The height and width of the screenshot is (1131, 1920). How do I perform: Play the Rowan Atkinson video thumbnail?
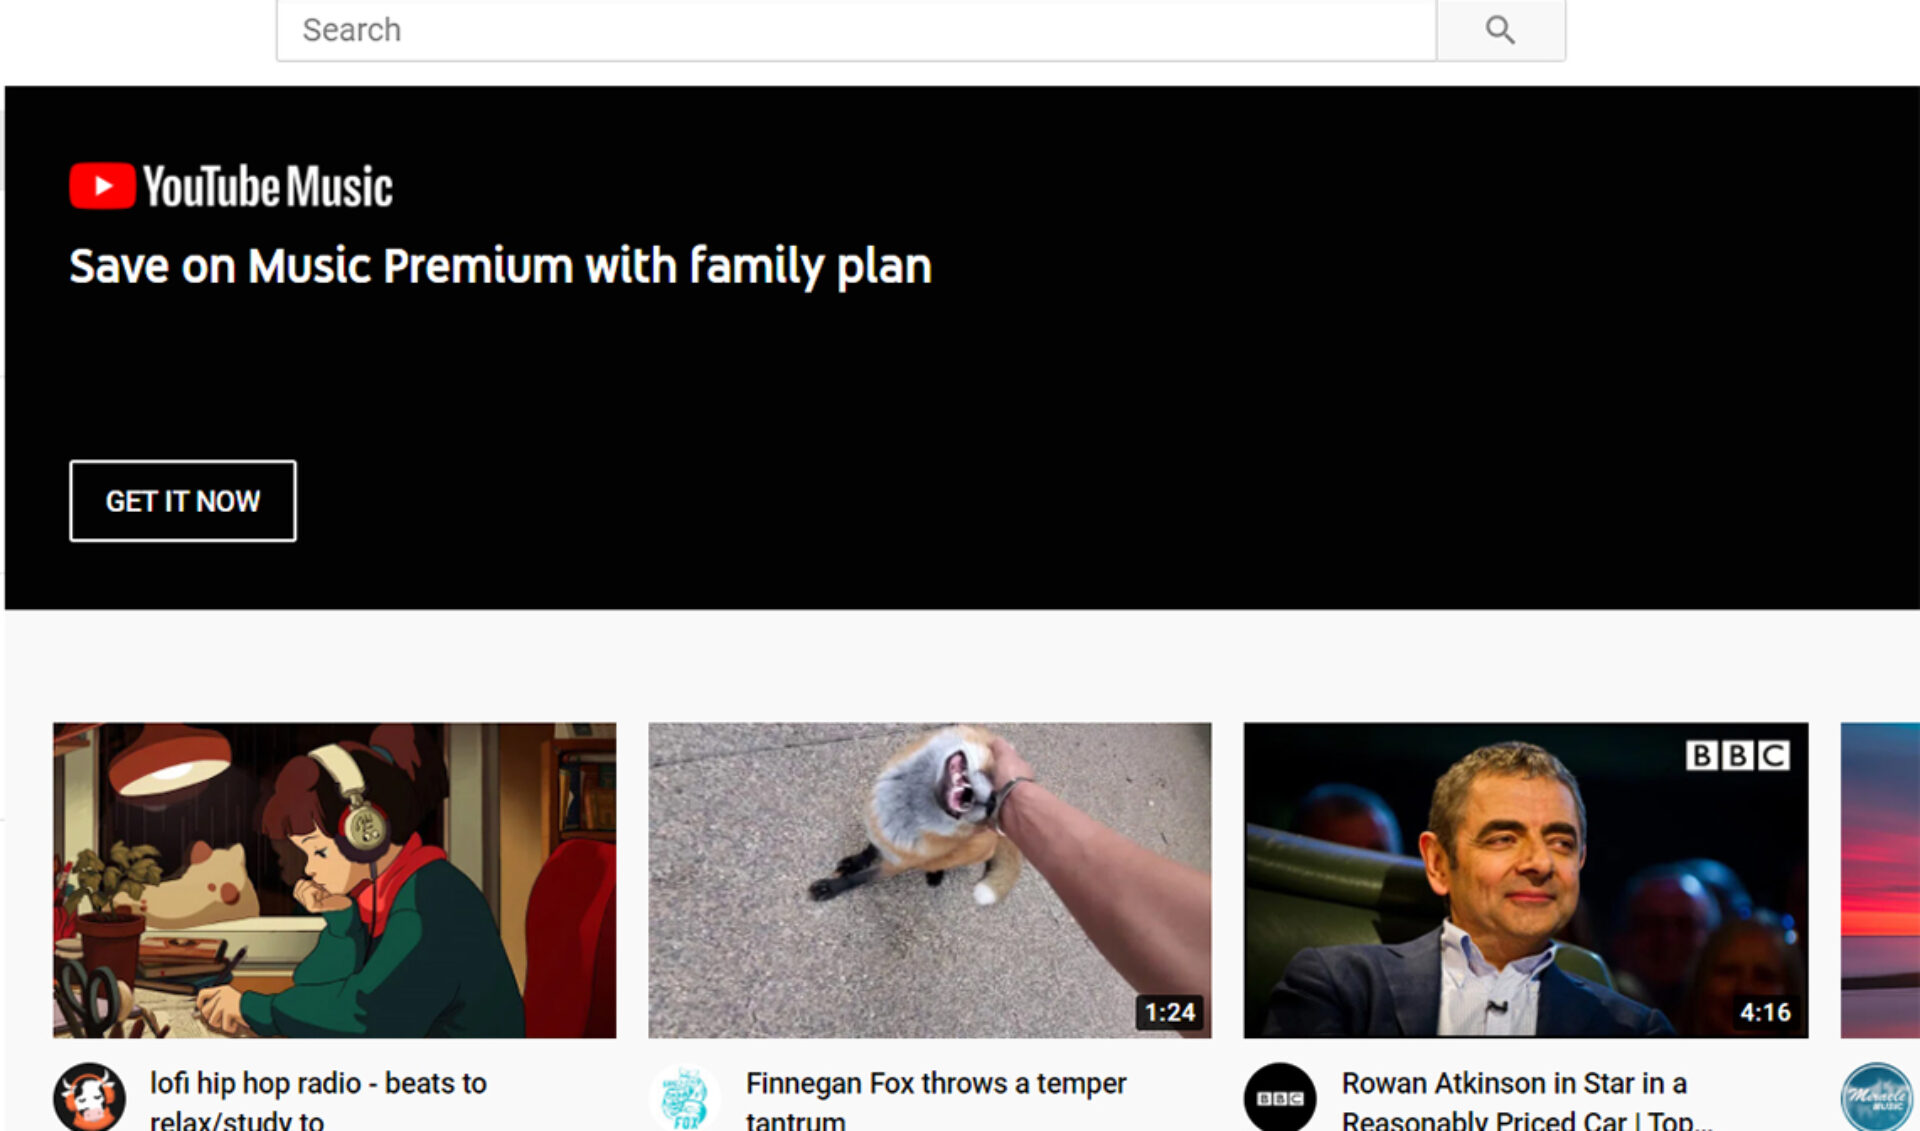pyautogui.click(x=1526, y=880)
